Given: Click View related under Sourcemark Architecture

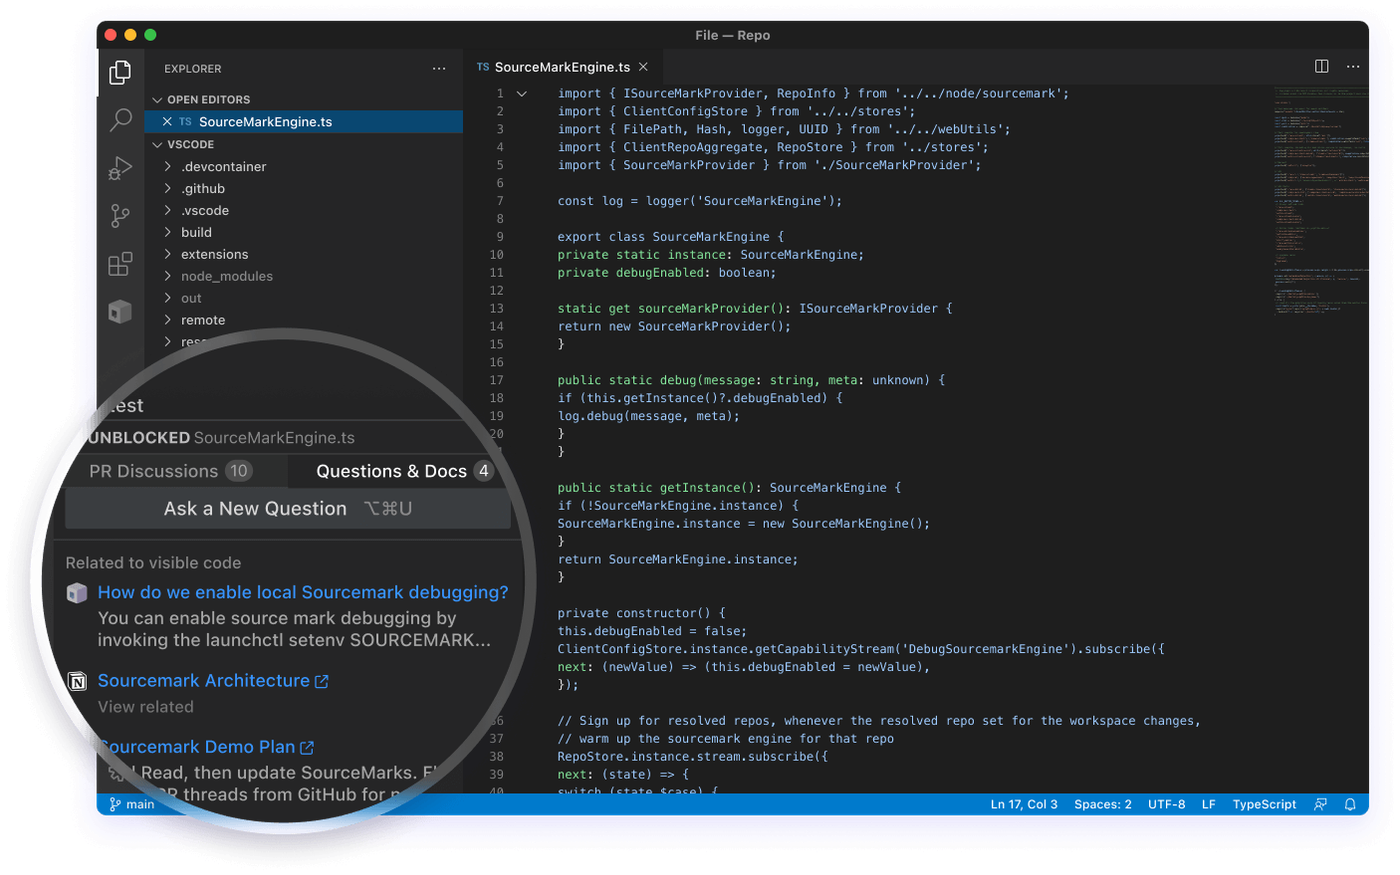Looking at the screenshot, I should coord(146,707).
